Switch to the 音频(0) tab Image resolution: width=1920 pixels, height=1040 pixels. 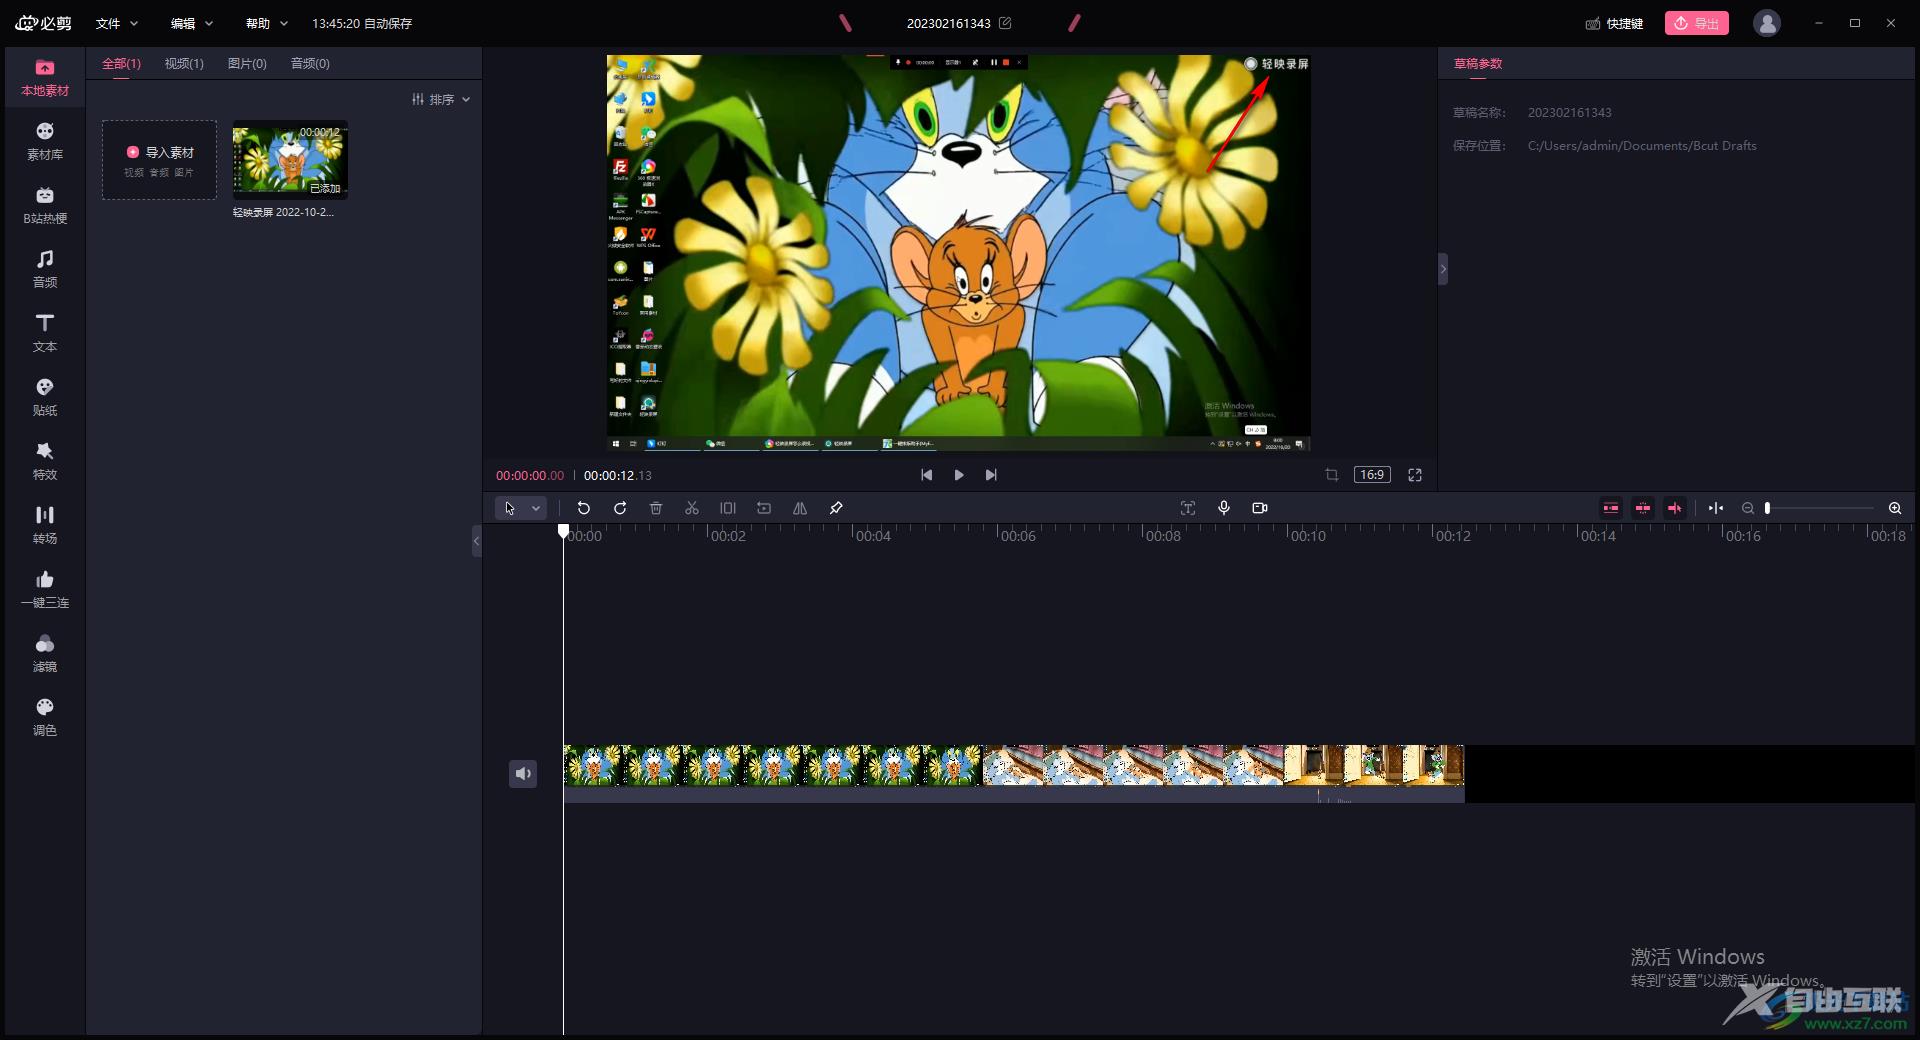click(310, 63)
